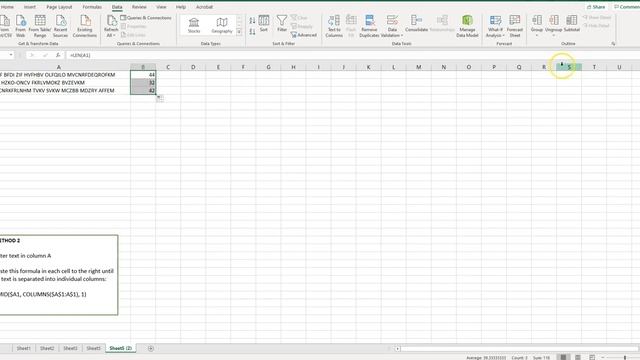Open the View ribbon tab
This screenshot has height=360, width=640.
point(161,7)
